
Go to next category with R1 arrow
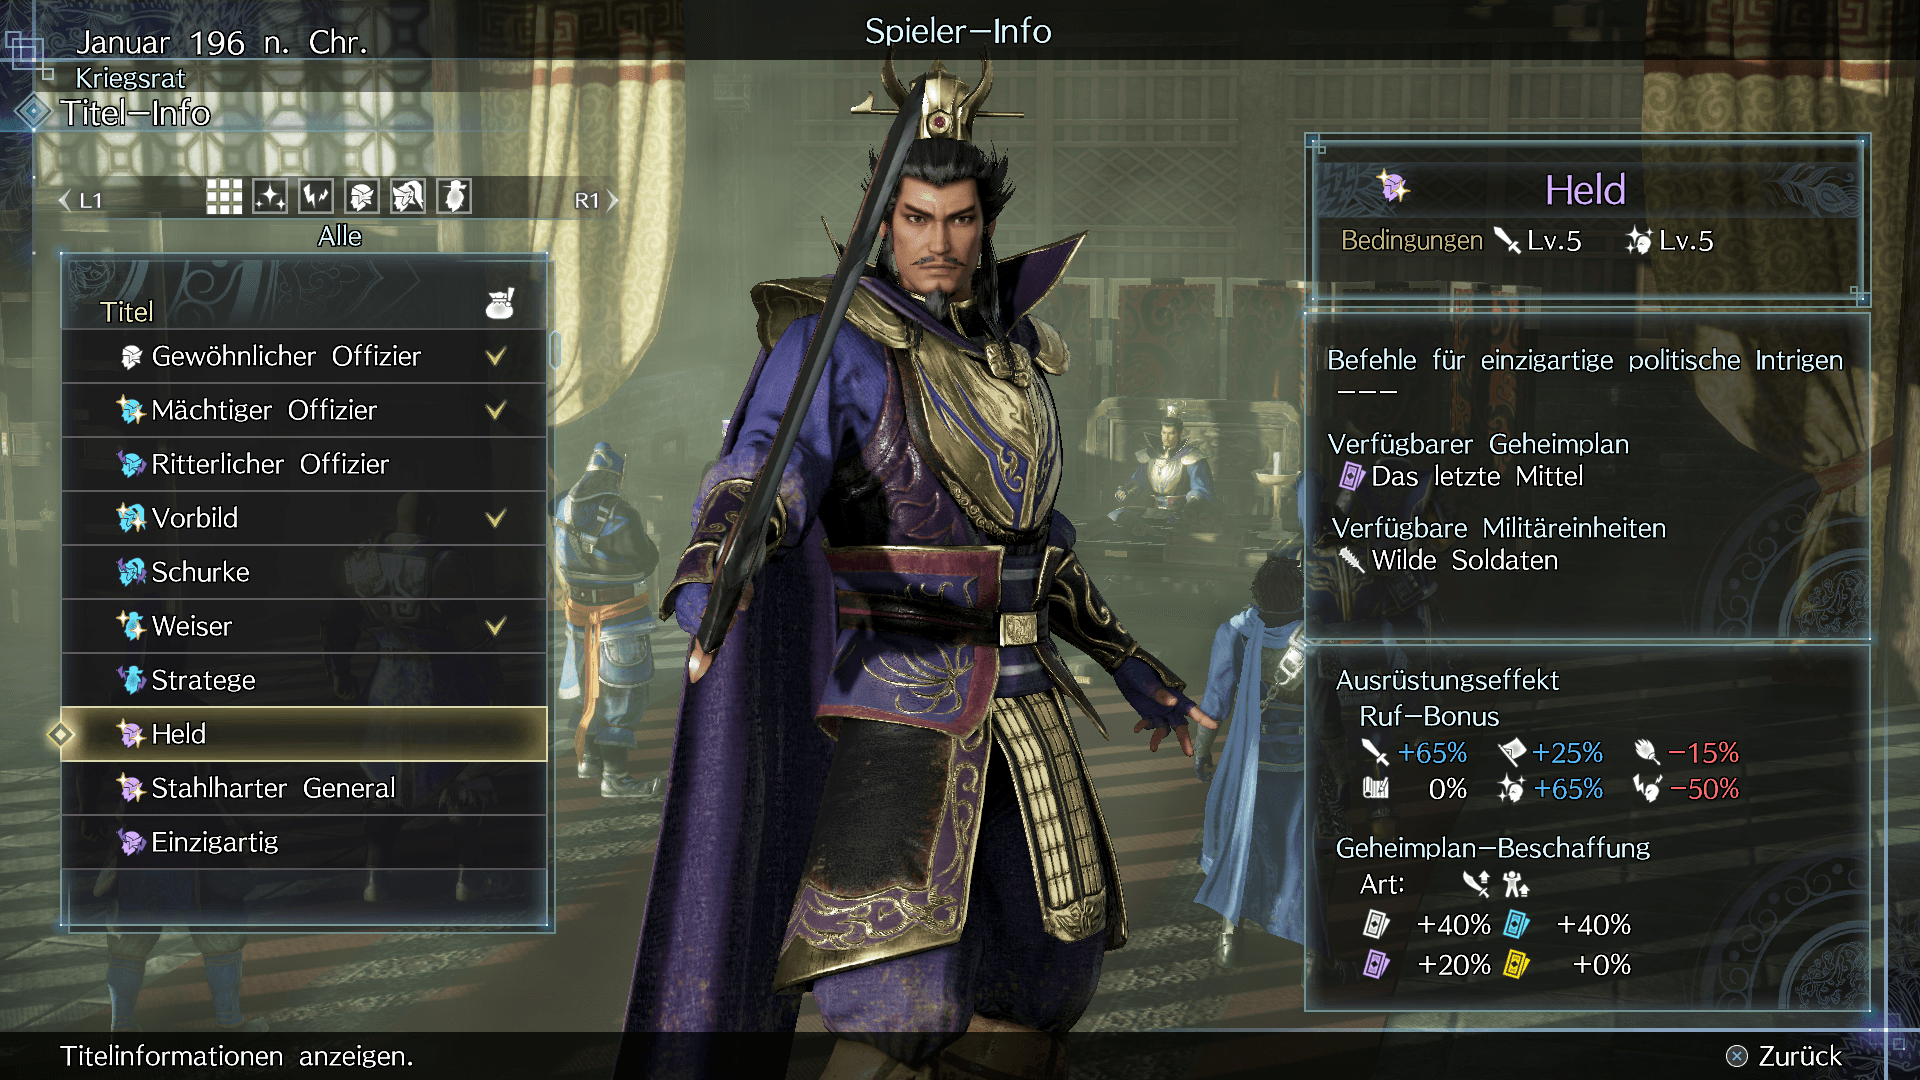597,200
